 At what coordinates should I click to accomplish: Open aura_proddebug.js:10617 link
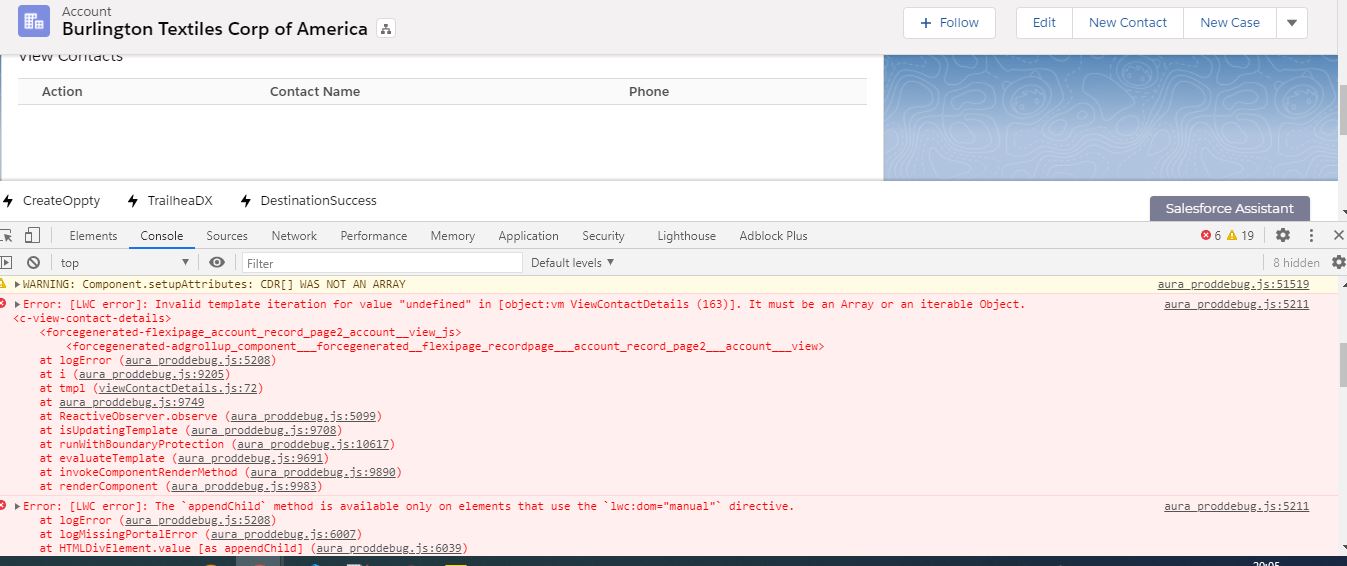[313, 444]
